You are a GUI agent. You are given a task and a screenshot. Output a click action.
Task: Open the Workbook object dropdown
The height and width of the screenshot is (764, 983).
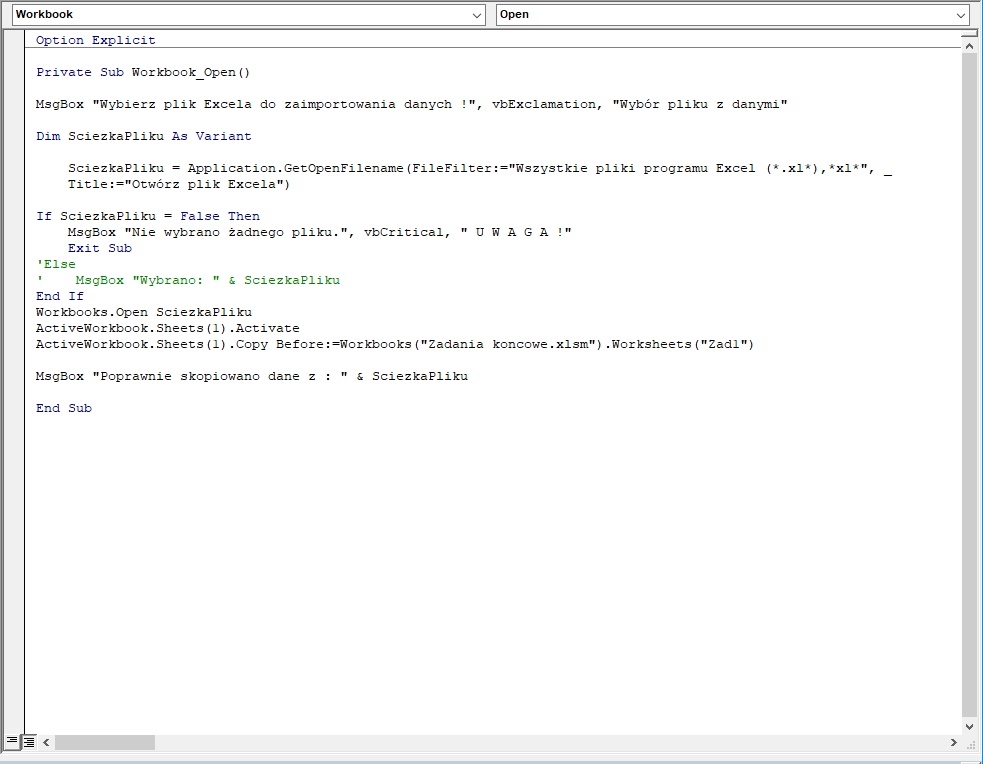248,14
